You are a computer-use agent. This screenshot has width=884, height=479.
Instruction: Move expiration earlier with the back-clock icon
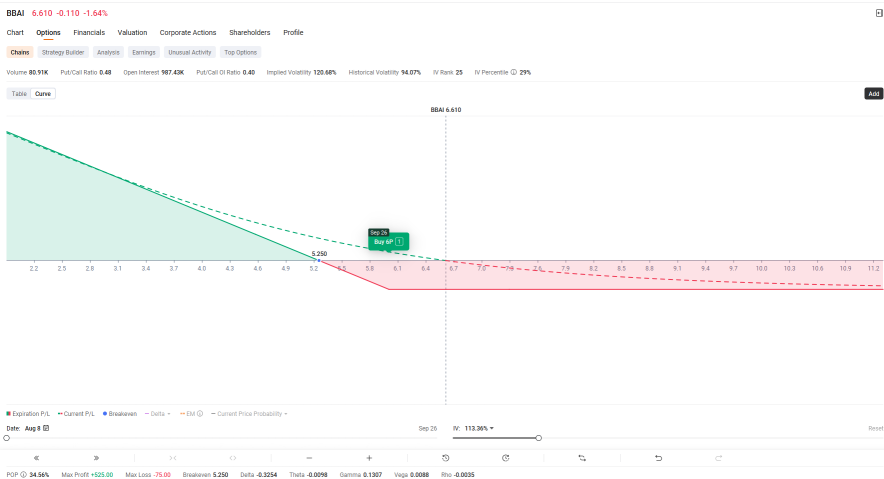pyautogui.click(x=445, y=458)
